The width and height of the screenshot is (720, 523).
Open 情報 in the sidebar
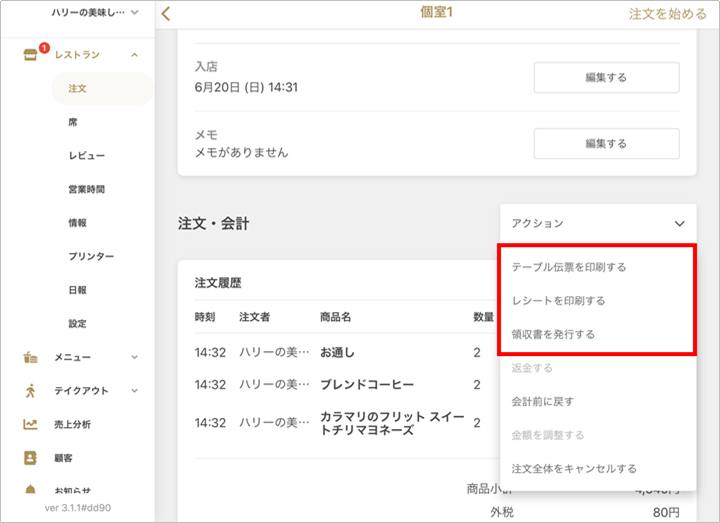78,223
